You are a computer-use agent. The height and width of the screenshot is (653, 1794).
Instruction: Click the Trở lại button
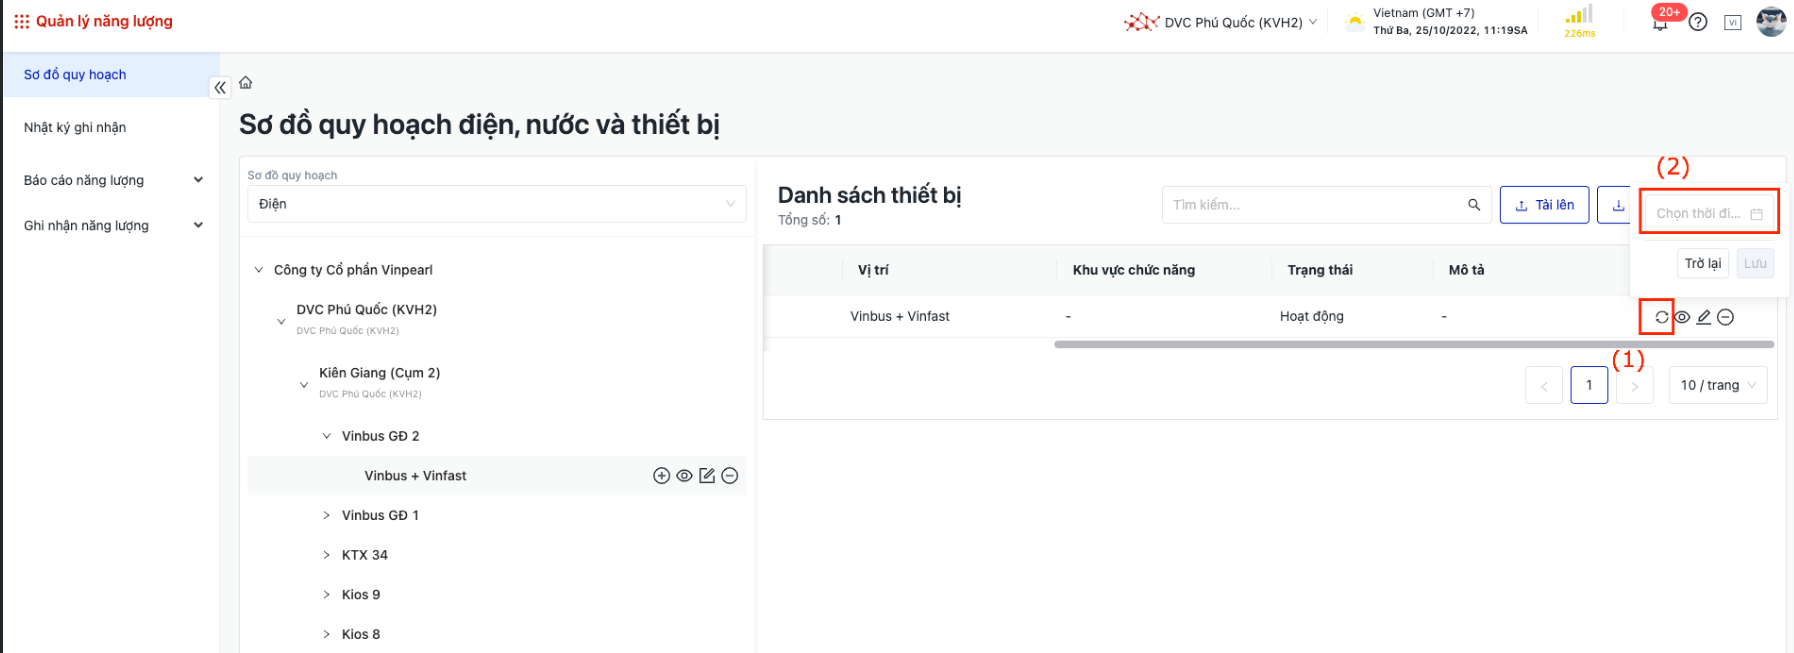coord(1702,263)
